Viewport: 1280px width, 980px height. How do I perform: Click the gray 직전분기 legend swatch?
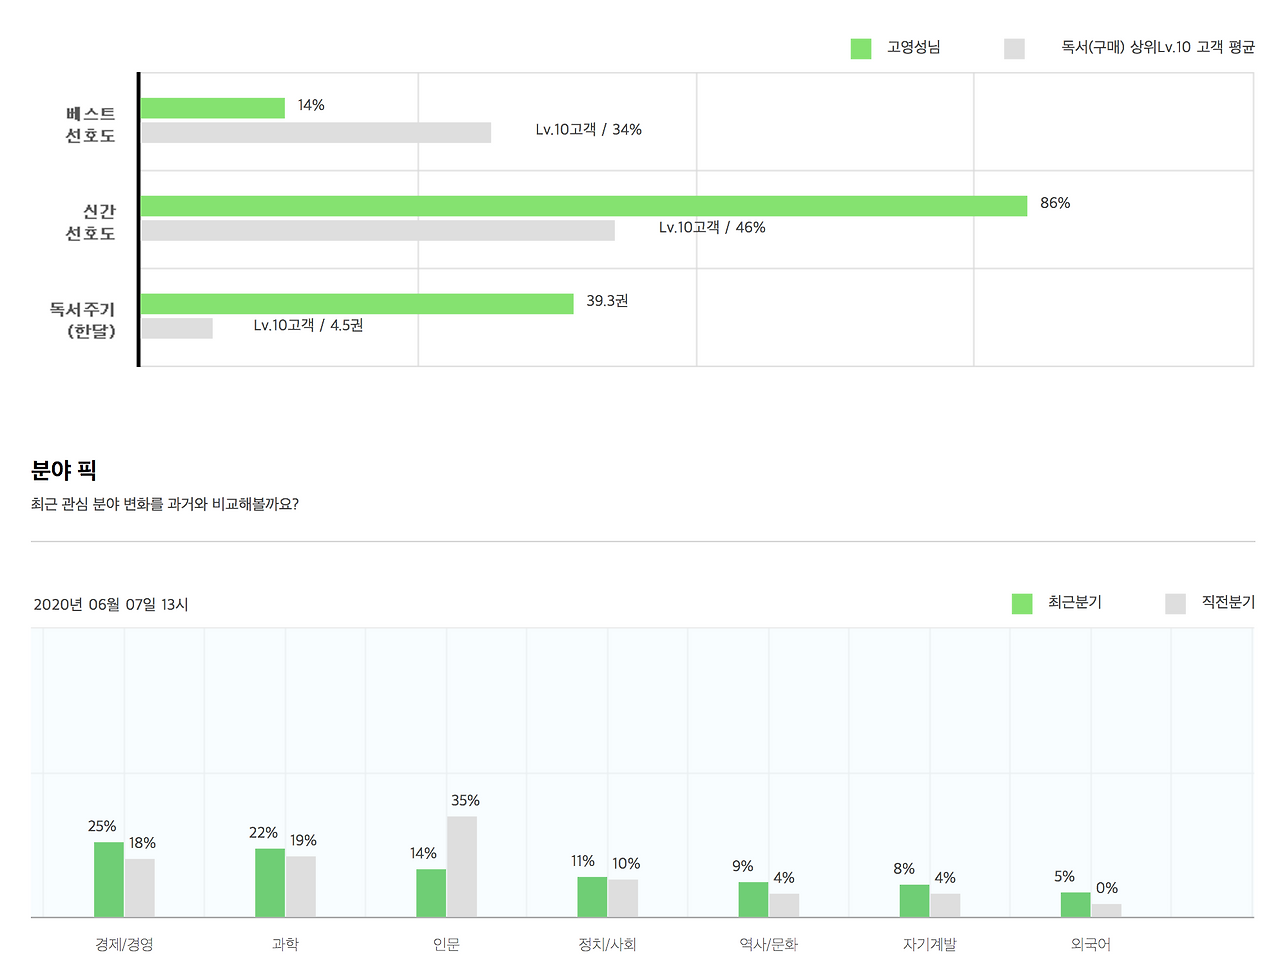coord(1175,604)
